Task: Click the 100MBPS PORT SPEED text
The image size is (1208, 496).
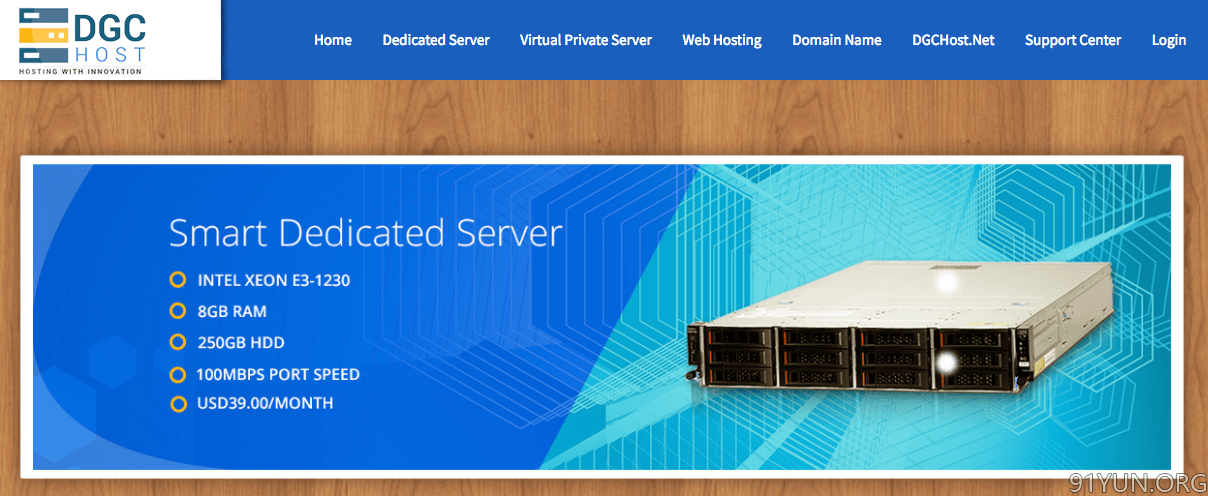Action: point(278,374)
